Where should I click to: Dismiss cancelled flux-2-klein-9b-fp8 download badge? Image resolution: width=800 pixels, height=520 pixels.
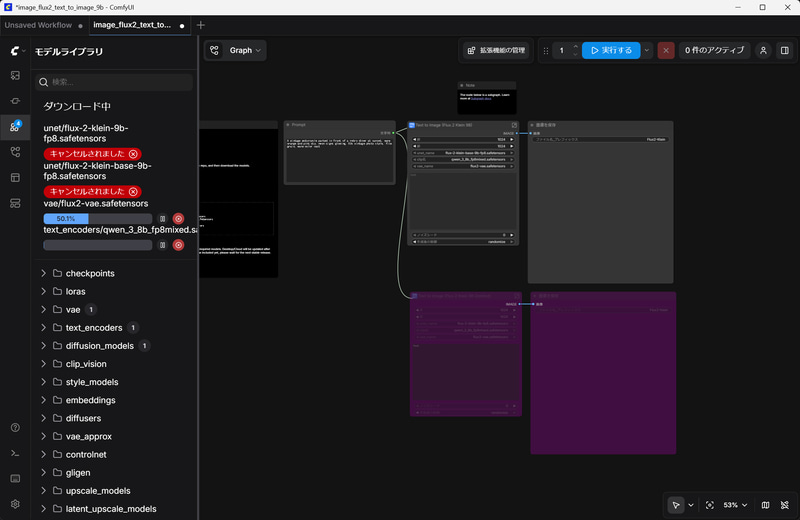click(x=133, y=154)
